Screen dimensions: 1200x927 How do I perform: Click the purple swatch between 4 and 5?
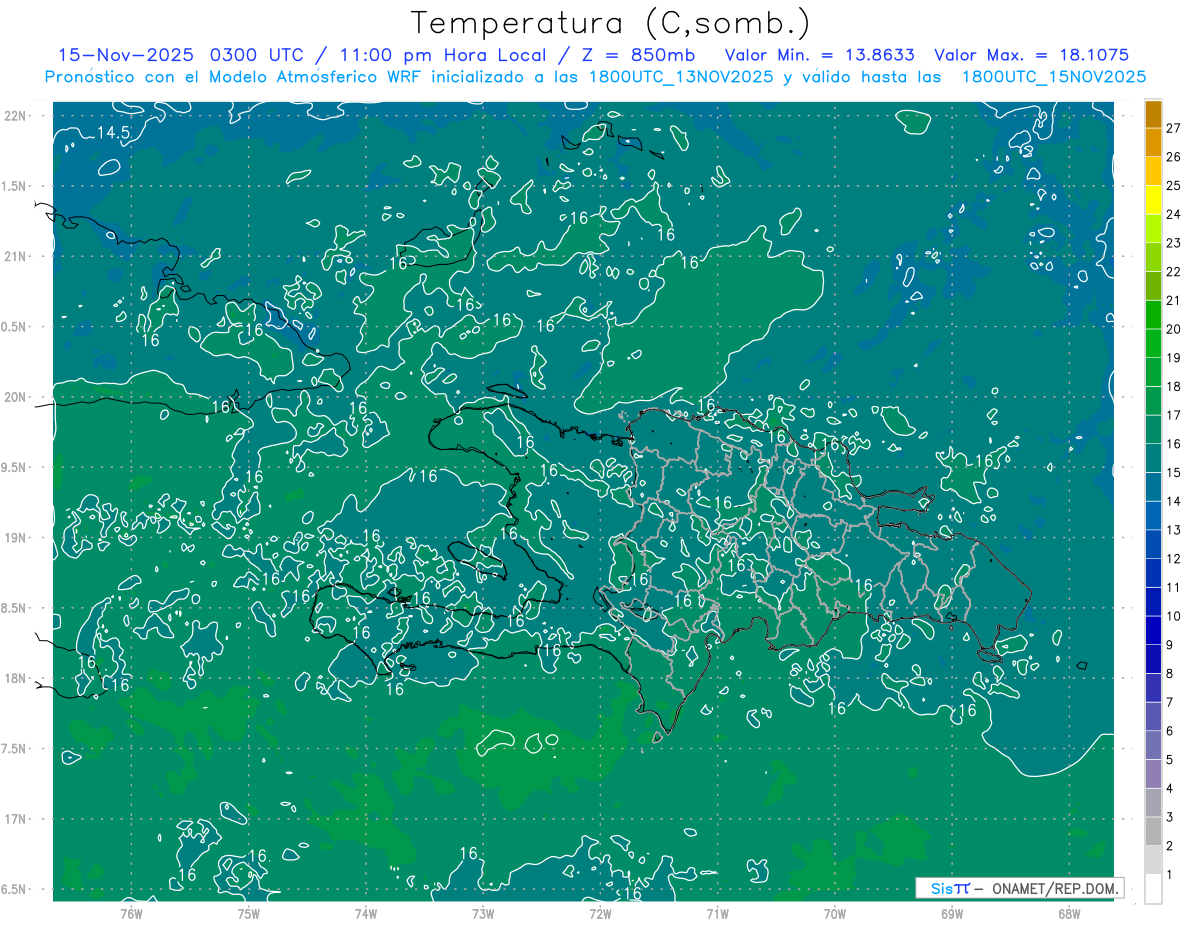click(1153, 774)
